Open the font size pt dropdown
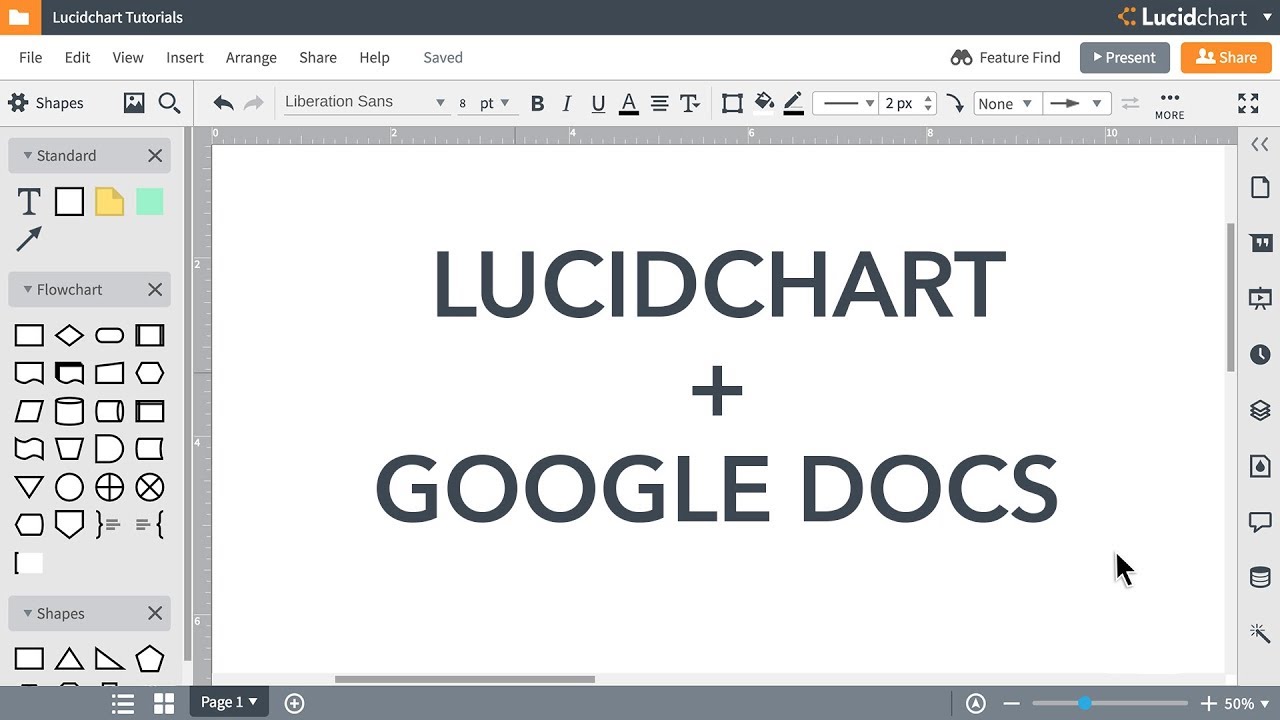The width and height of the screenshot is (1280, 720). pos(495,103)
